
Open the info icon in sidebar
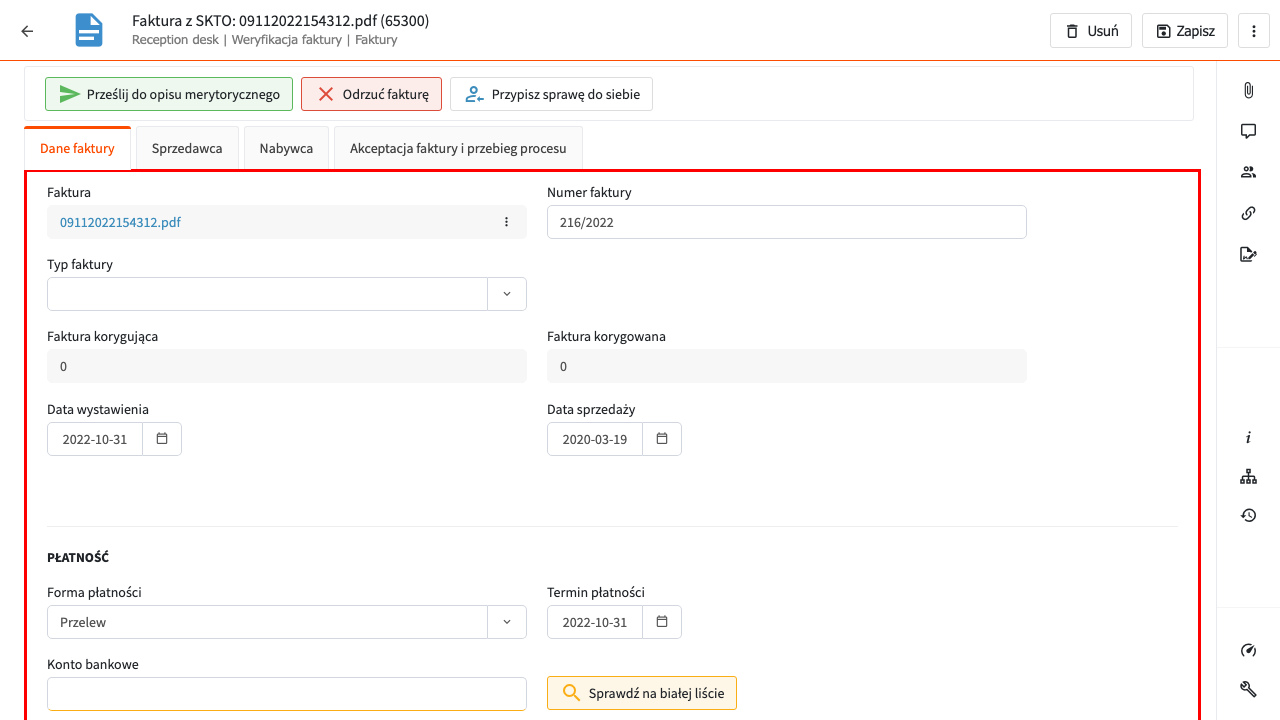click(1248, 438)
